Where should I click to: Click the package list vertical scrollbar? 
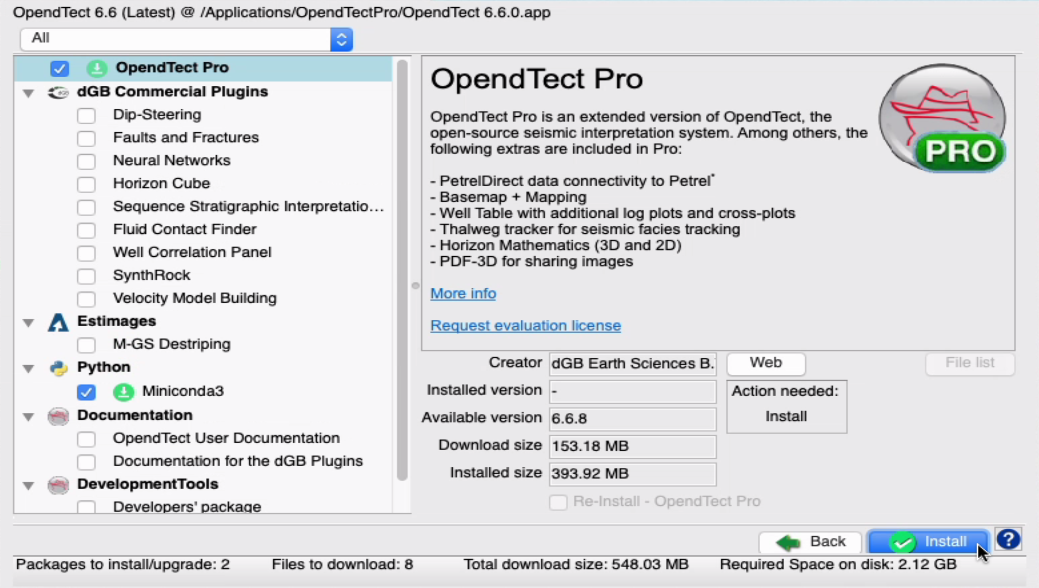point(402,270)
